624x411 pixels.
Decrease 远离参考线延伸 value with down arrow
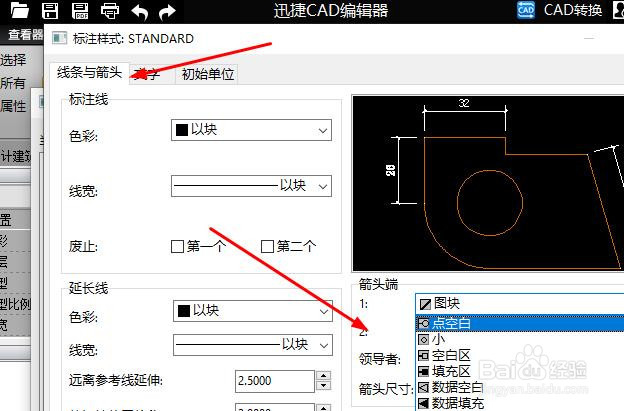point(324,386)
